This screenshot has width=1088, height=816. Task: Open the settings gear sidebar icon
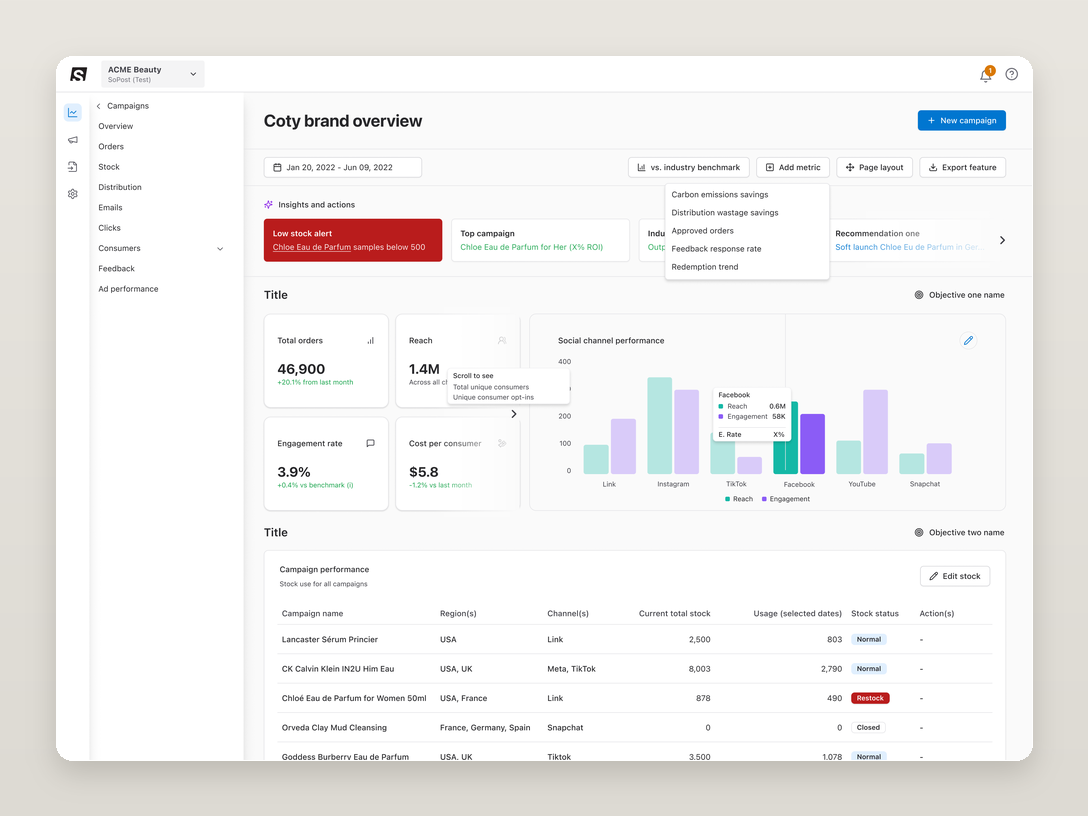click(x=73, y=194)
